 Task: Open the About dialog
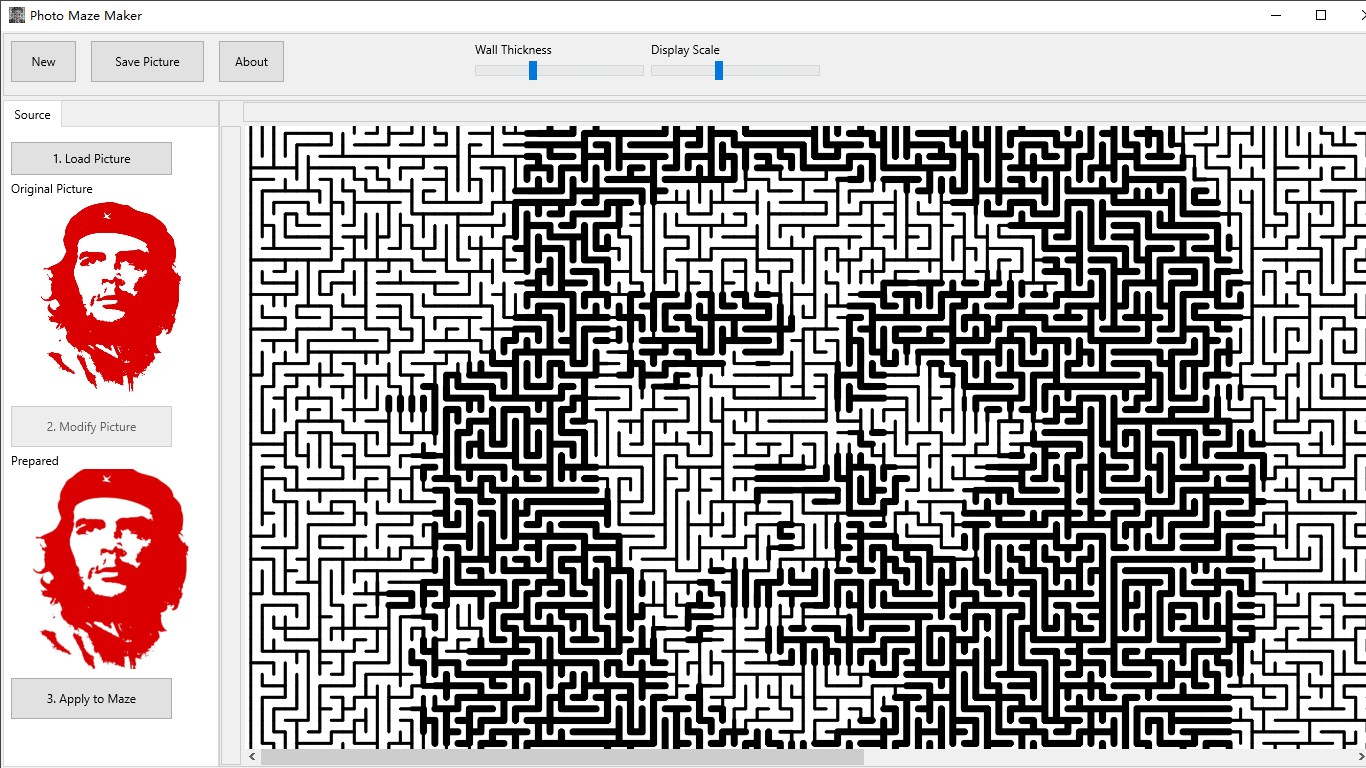[250, 61]
